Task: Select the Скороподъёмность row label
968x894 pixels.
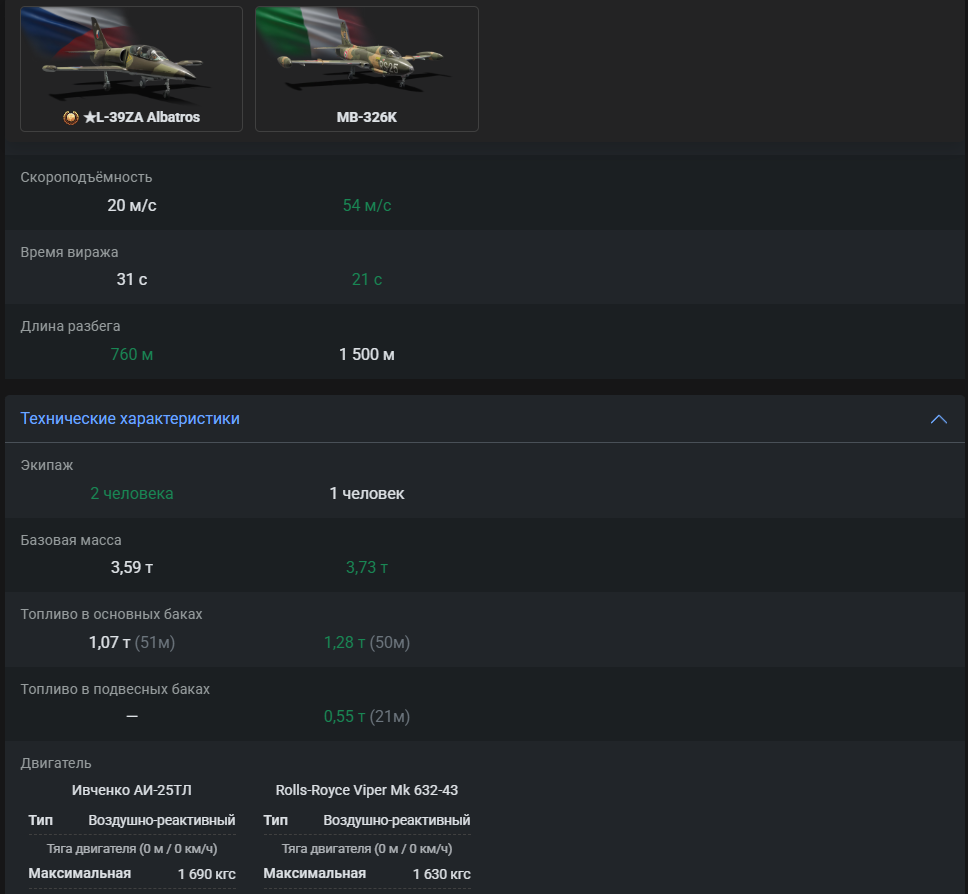Action: [x=86, y=177]
